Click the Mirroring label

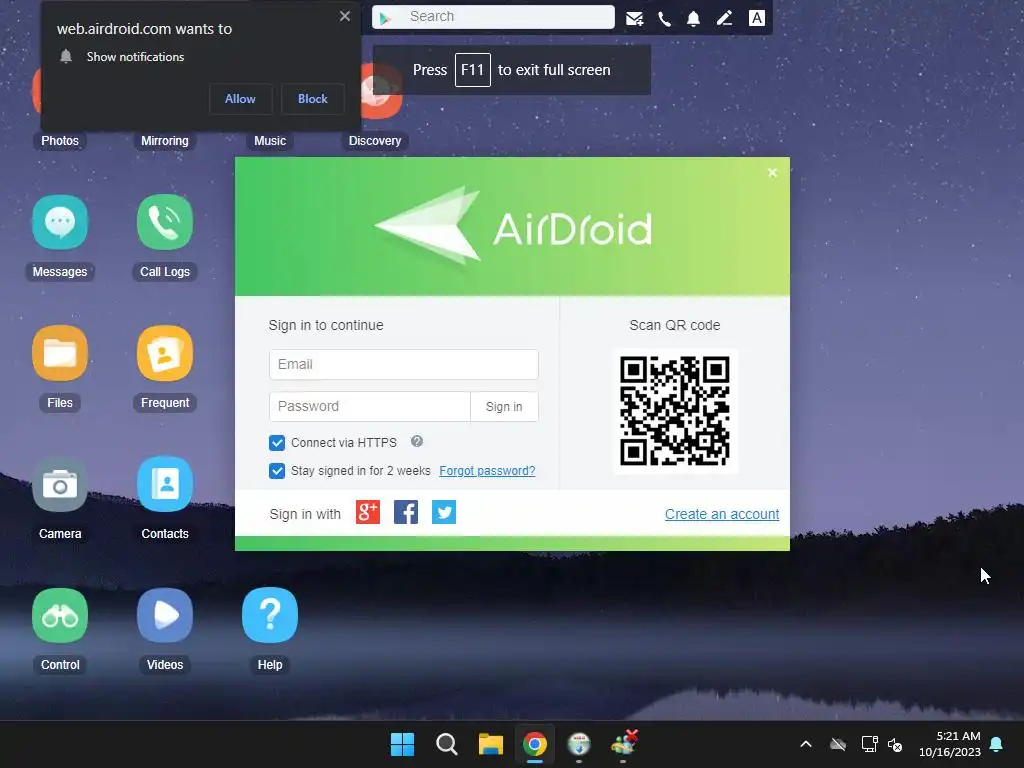point(165,141)
